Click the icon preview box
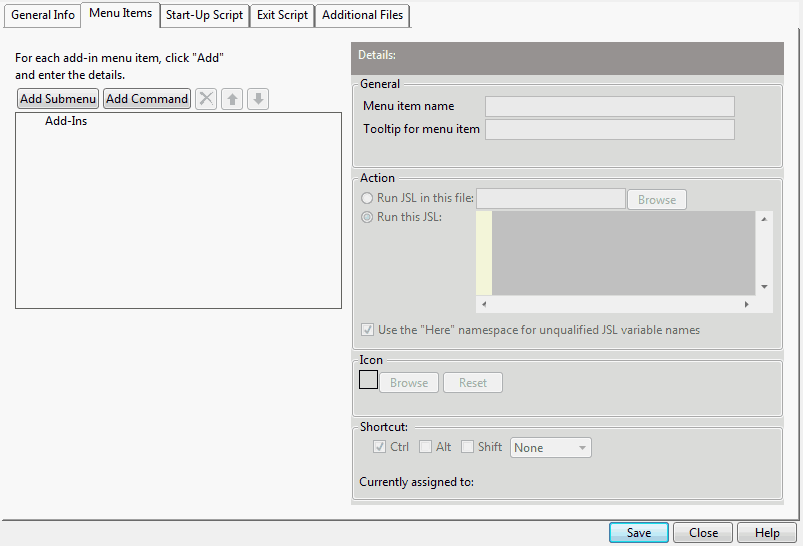Viewport: 803px width, 546px height. pyautogui.click(x=368, y=381)
